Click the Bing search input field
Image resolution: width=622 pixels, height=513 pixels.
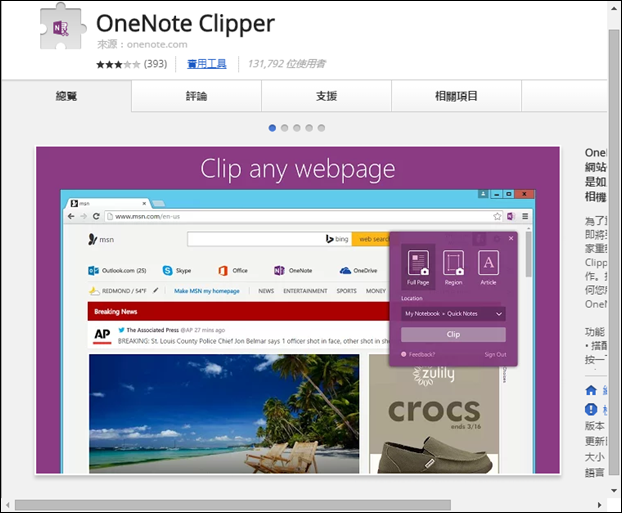coord(269,239)
